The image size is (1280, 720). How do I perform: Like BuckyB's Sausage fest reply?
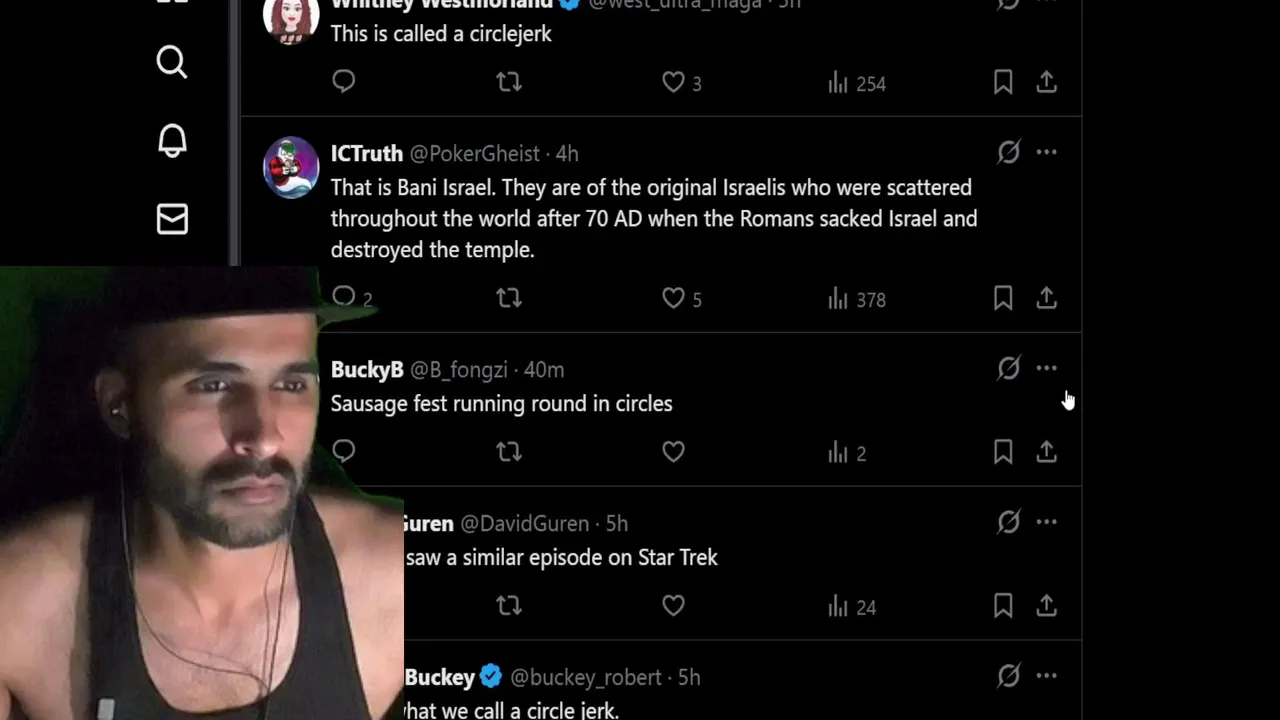tap(674, 452)
